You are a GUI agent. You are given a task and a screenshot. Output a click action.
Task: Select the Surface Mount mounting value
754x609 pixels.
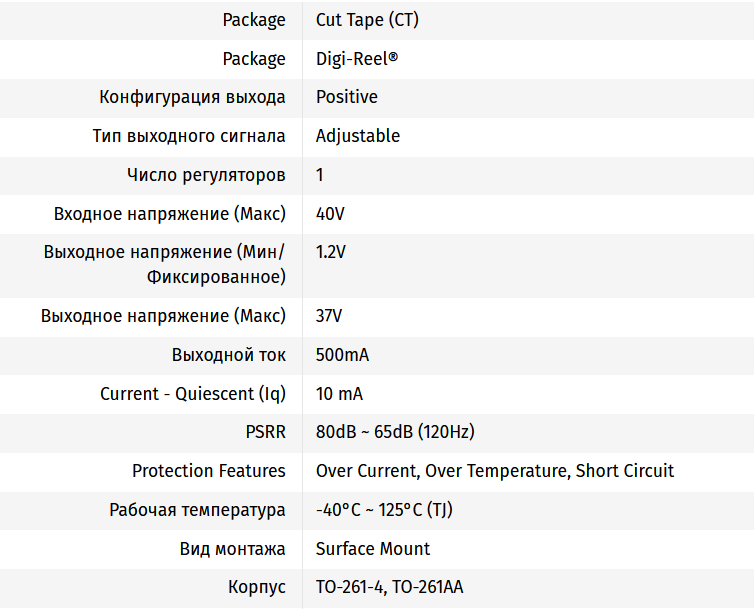372,549
